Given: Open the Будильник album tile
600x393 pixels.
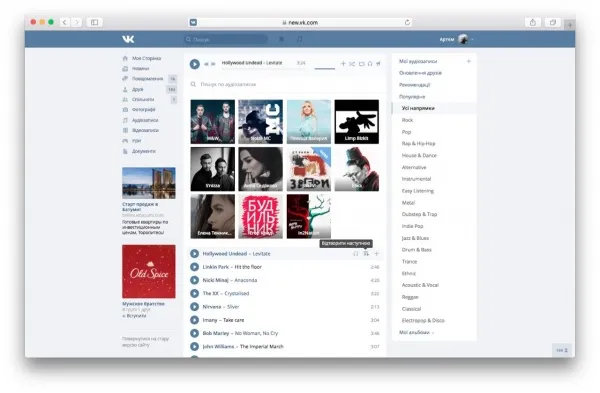Looking at the screenshot, I should point(261,216).
